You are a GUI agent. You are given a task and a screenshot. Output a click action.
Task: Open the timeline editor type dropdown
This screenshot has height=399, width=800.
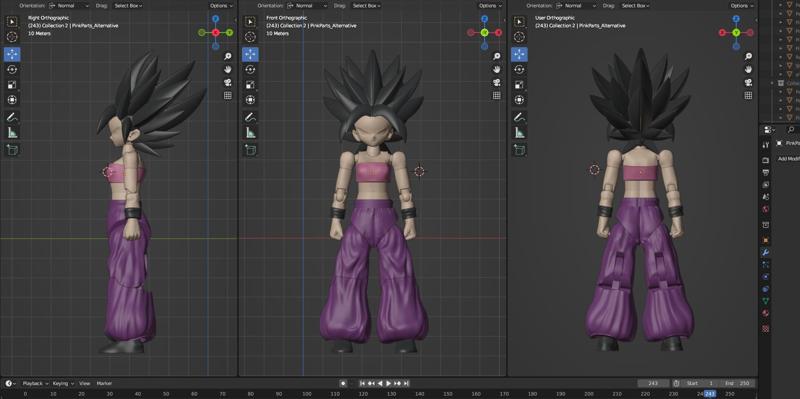pyautogui.click(x=10, y=383)
